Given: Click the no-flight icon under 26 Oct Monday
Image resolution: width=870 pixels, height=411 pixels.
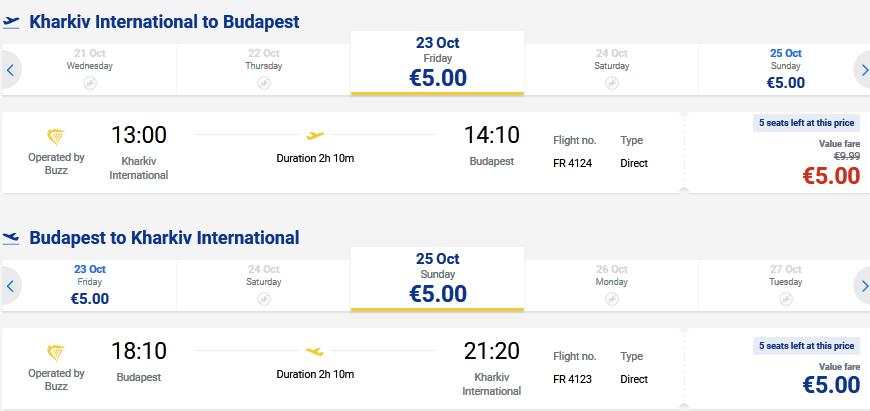Looking at the screenshot, I should pyautogui.click(x=611, y=299).
